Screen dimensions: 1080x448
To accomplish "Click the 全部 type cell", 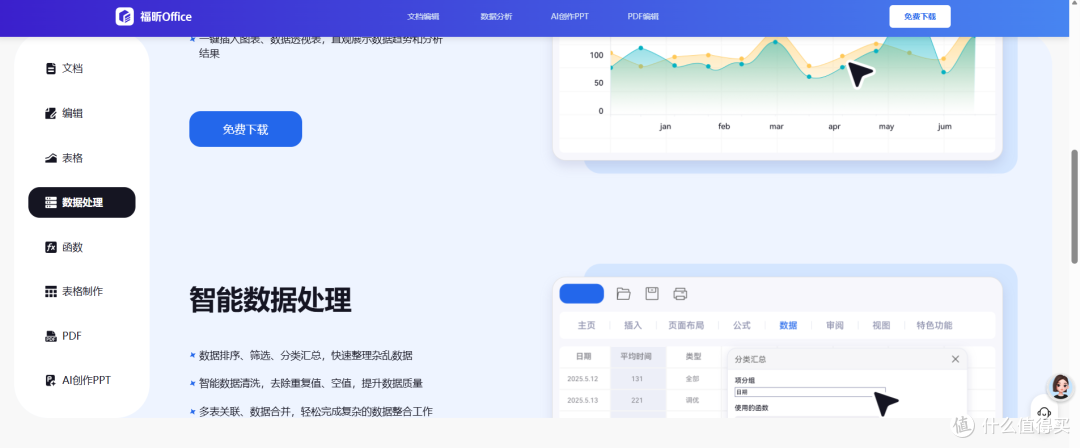I will [693, 378].
